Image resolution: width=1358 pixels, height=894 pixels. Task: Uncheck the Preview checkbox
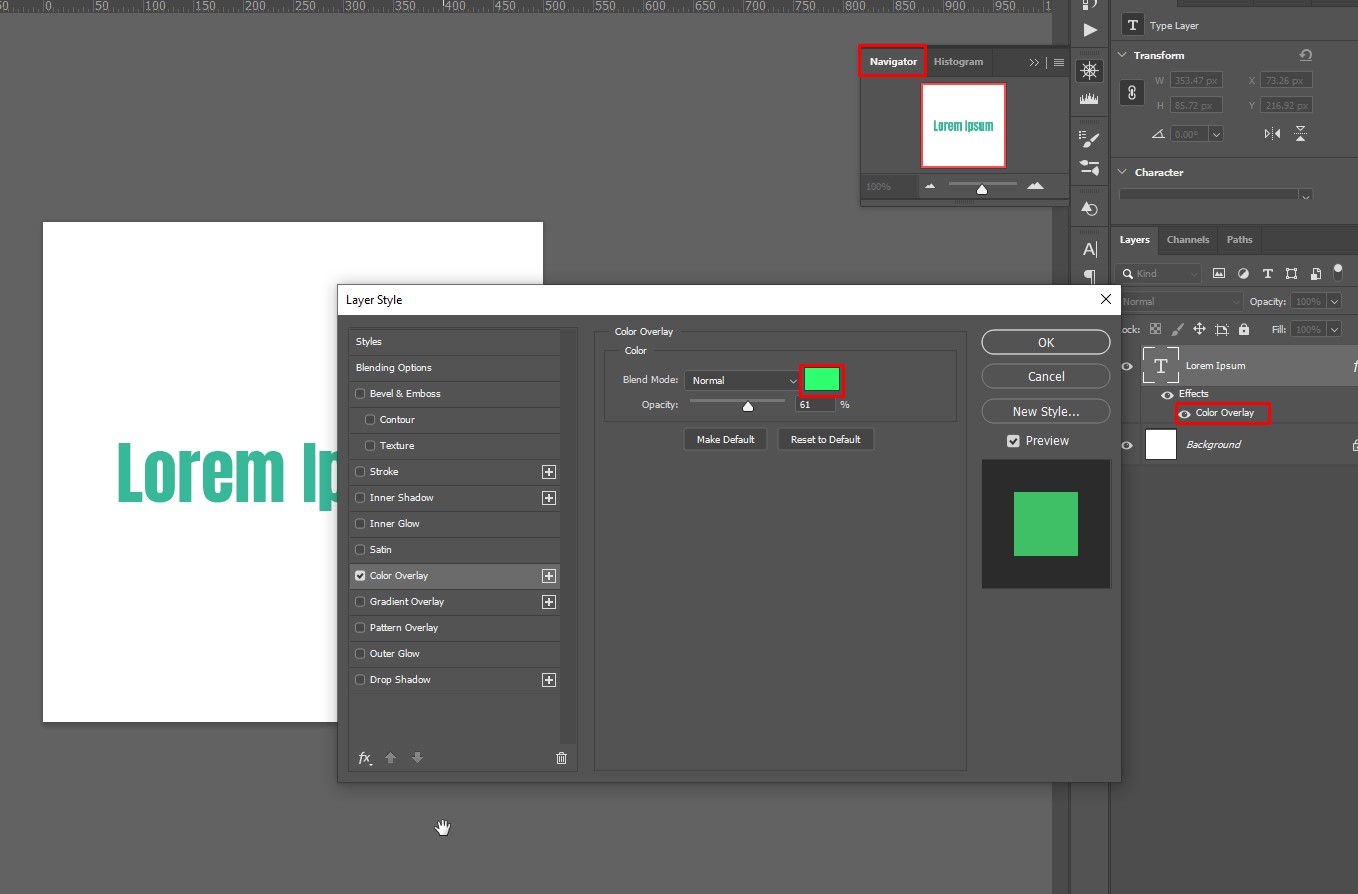point(1013,441)
